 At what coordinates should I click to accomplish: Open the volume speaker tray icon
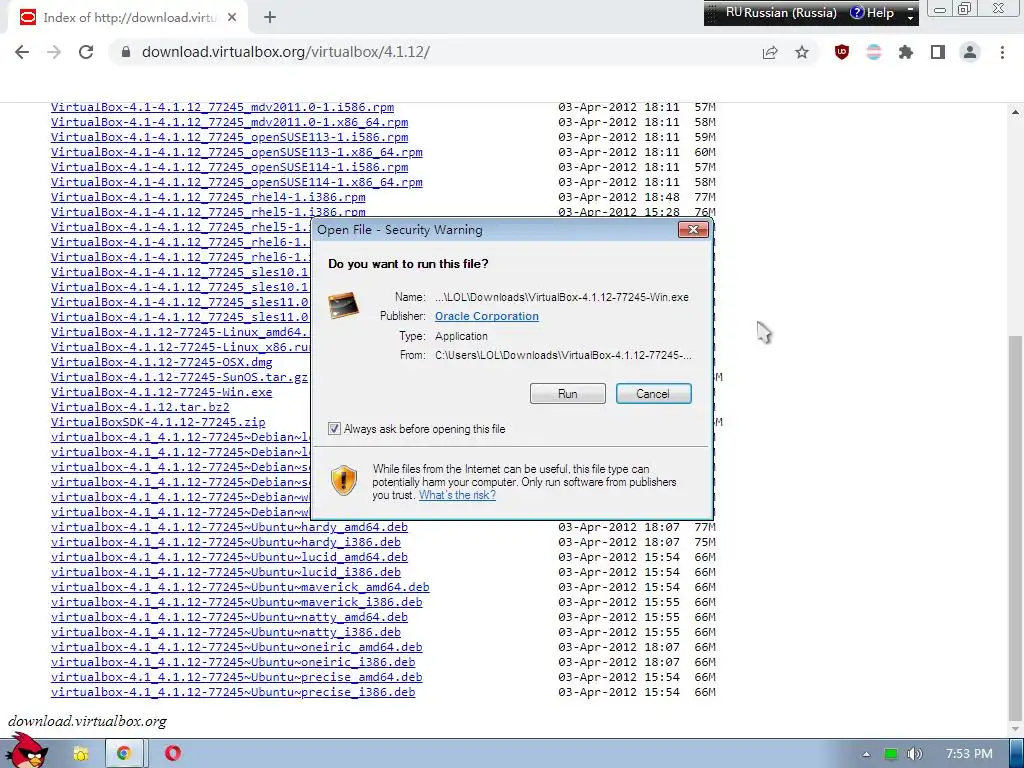[x=914, y=754]
